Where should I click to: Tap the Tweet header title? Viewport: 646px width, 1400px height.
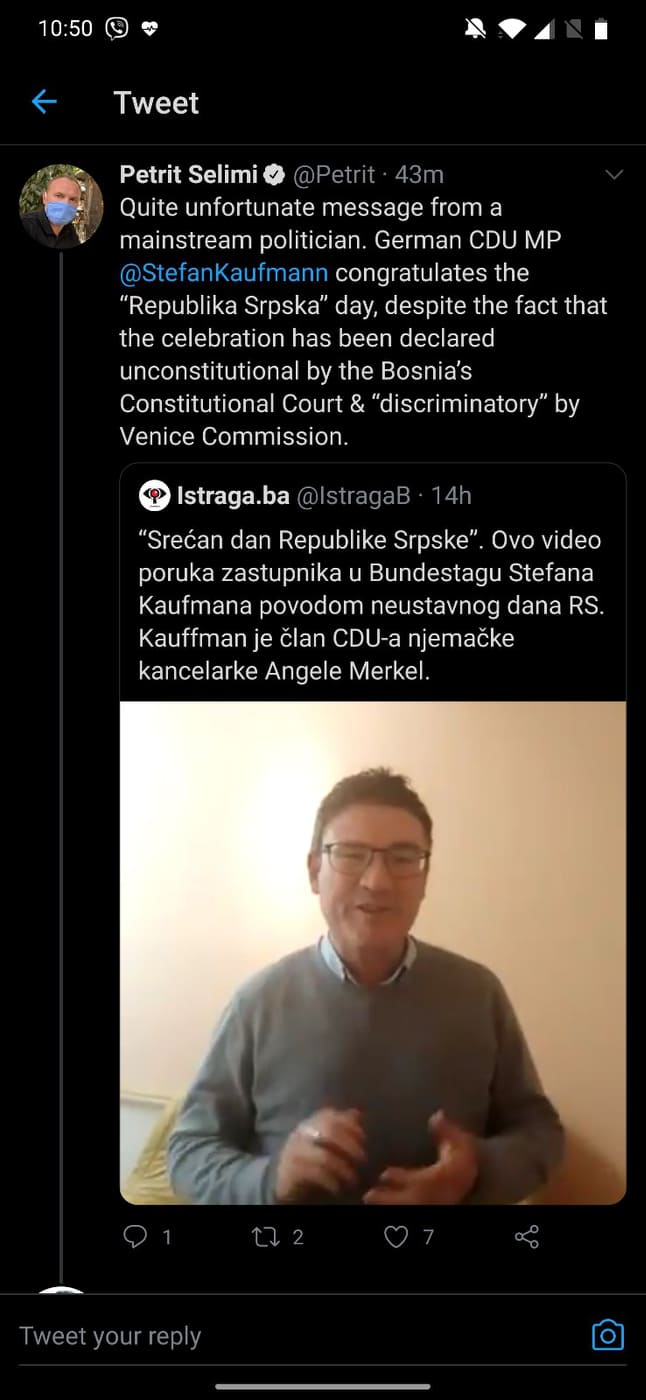tap(156, 103)
